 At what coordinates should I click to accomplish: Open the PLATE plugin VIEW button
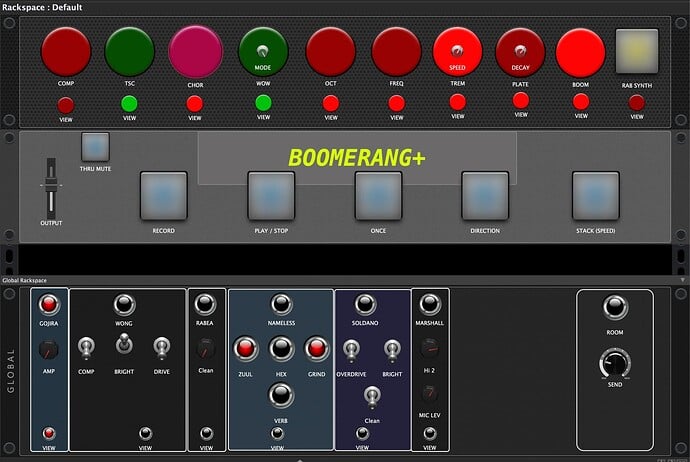click(521, 101)
